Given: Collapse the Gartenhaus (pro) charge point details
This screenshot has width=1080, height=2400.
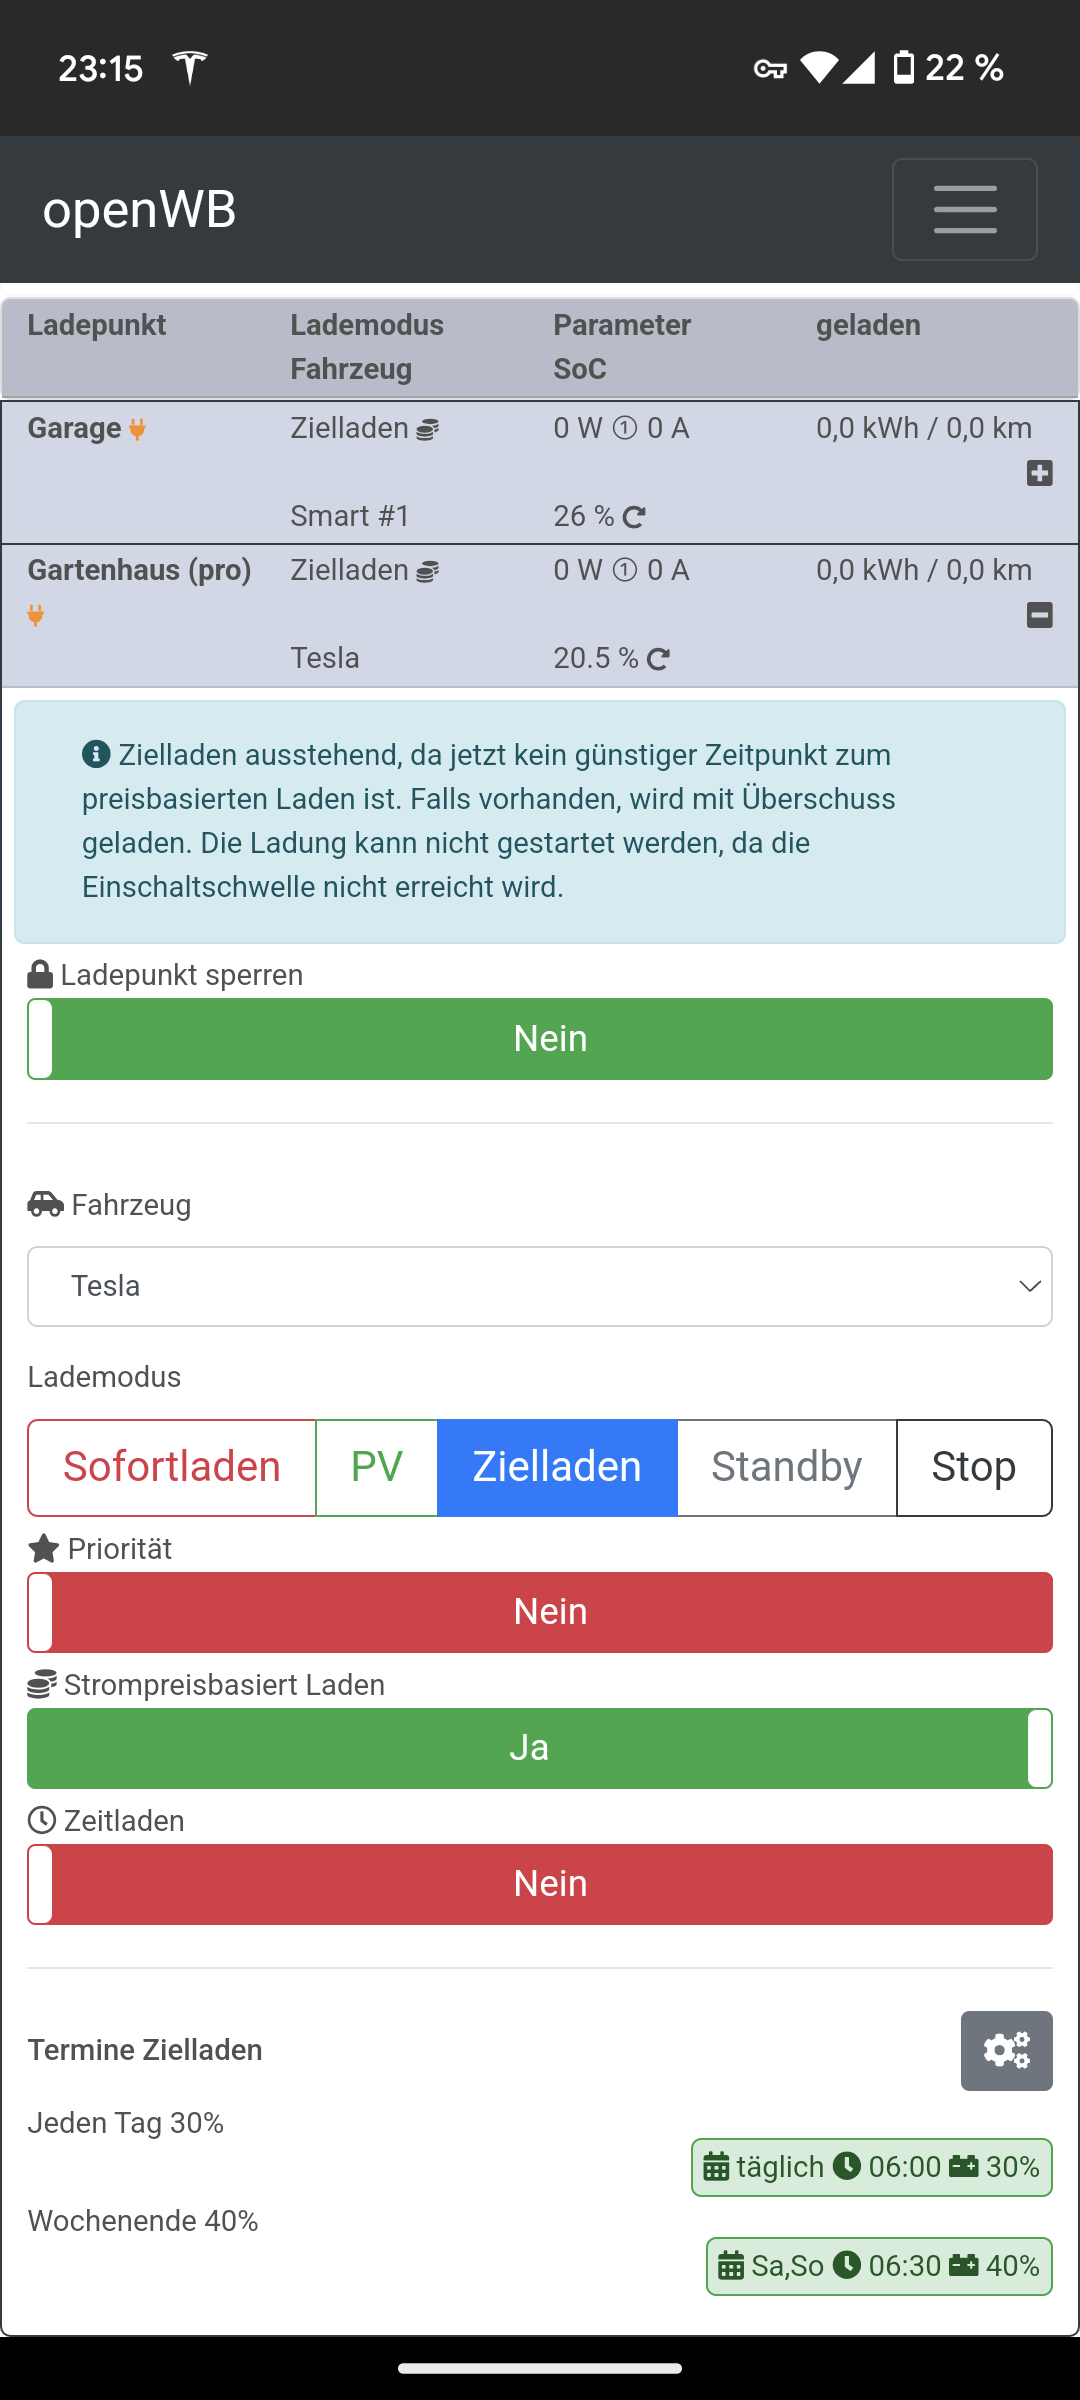Looking at the screenshot, I should tap(1039, 615).
